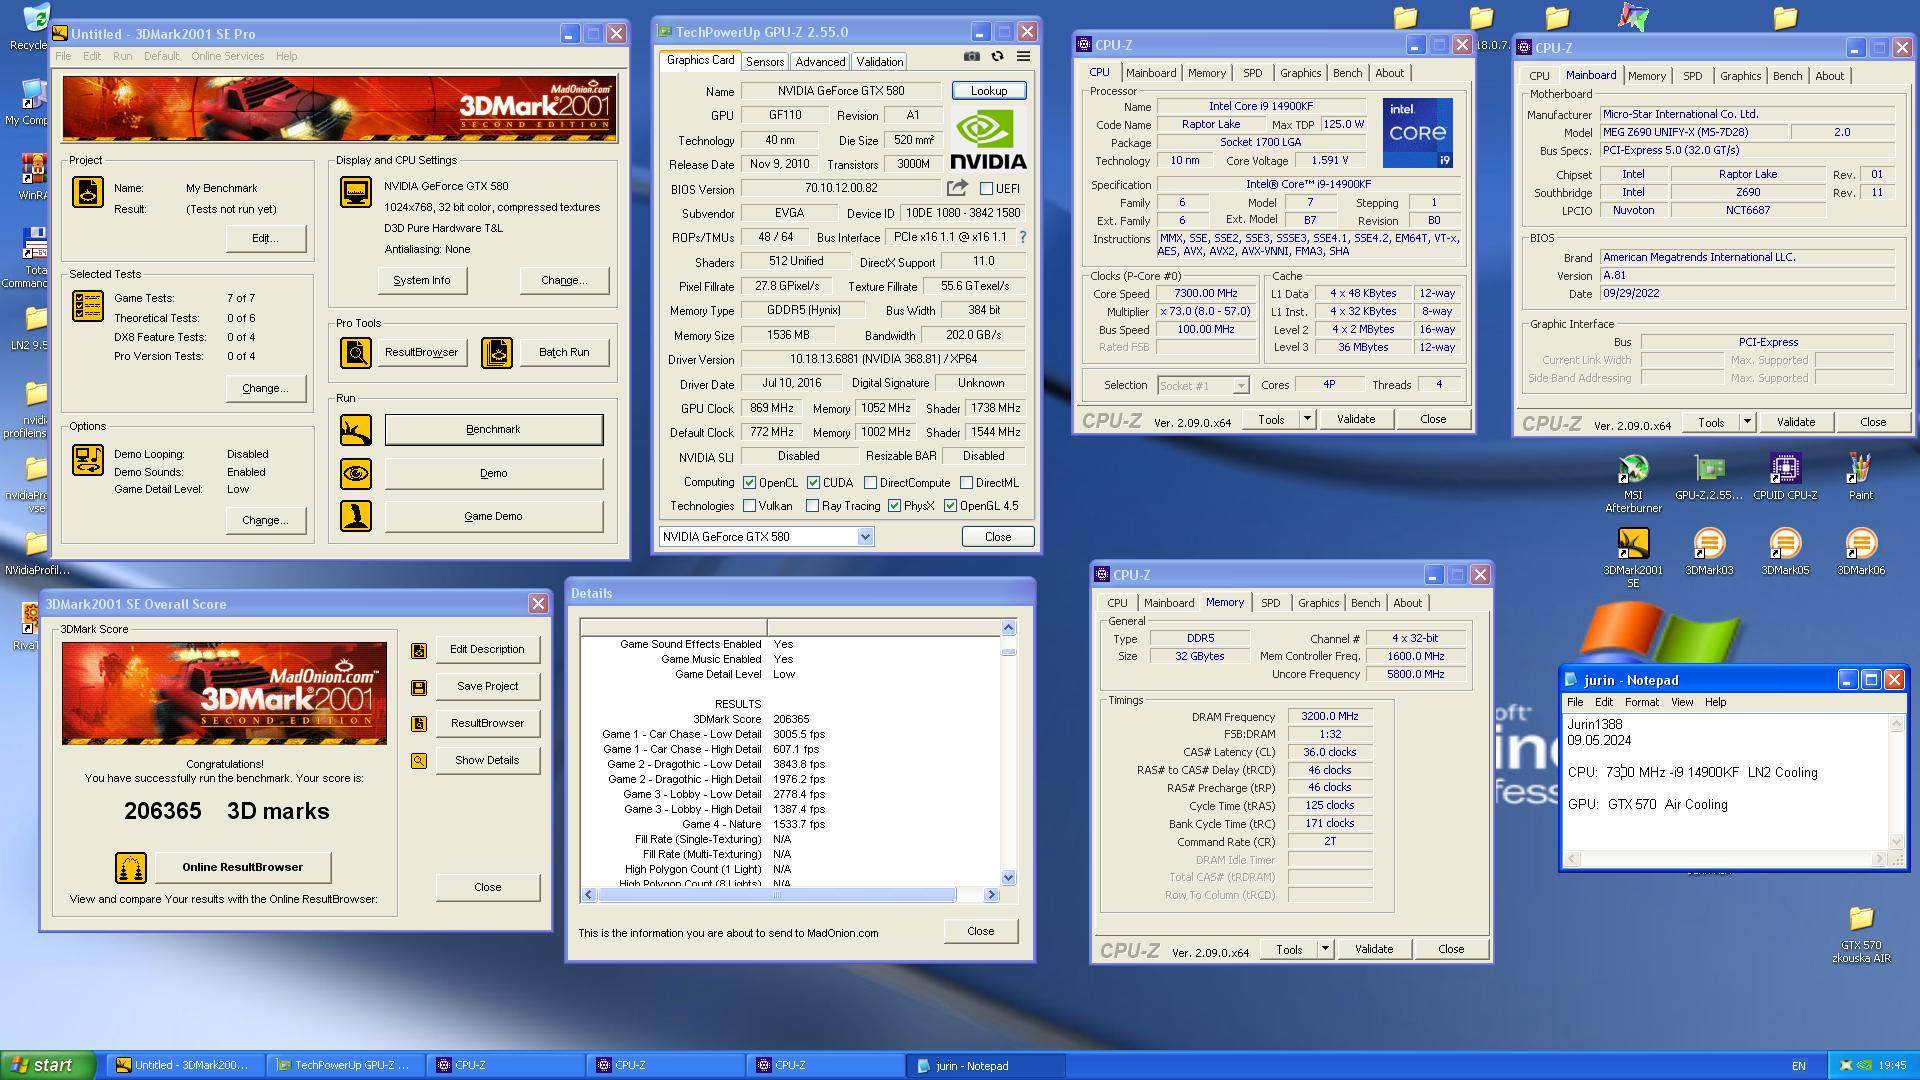Viewport: 1920px width, 1080px height.
Task: Toggle the Ray Tracing checkbox
Action: tap(812, 506)
